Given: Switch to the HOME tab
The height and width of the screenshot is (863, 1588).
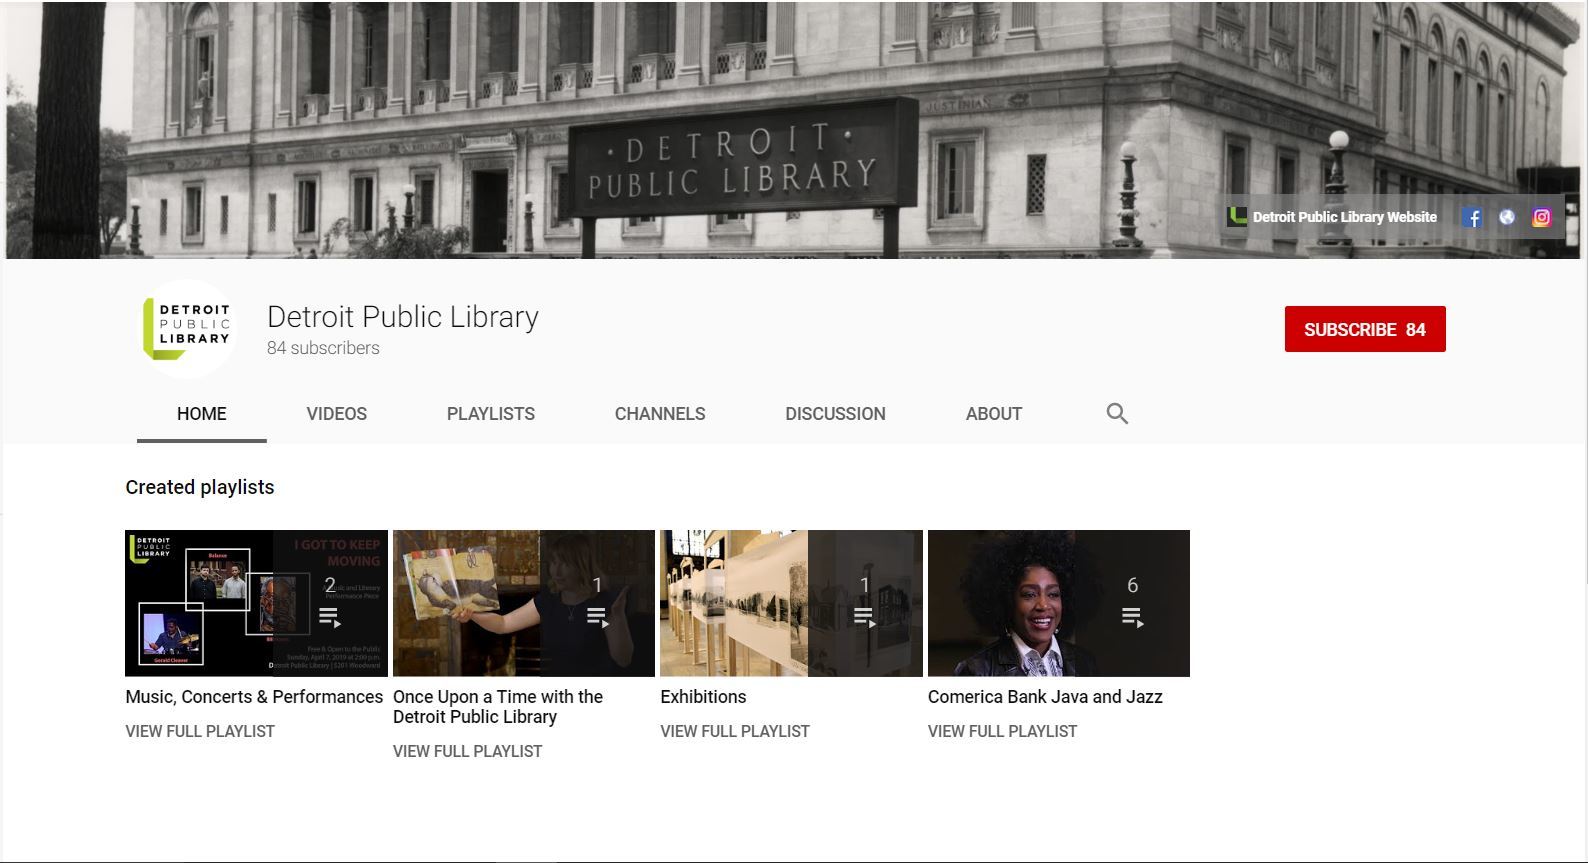Looking at the screenshot, I should [202, 414].
